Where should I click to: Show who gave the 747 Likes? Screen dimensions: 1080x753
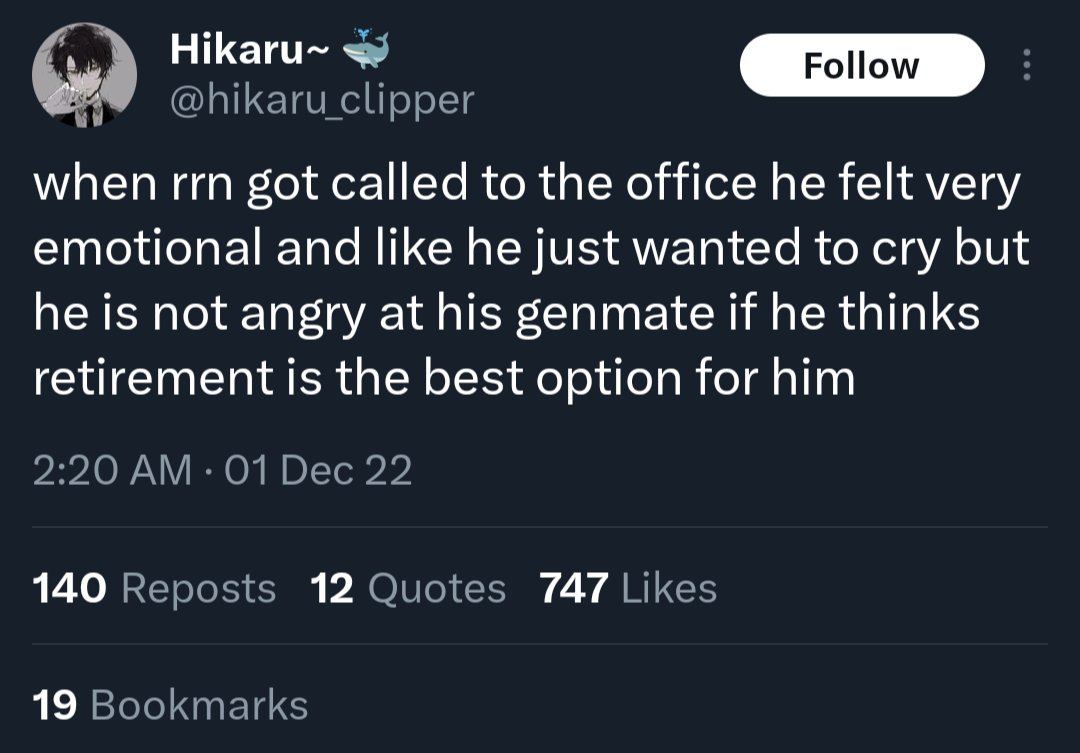[628, 588]
